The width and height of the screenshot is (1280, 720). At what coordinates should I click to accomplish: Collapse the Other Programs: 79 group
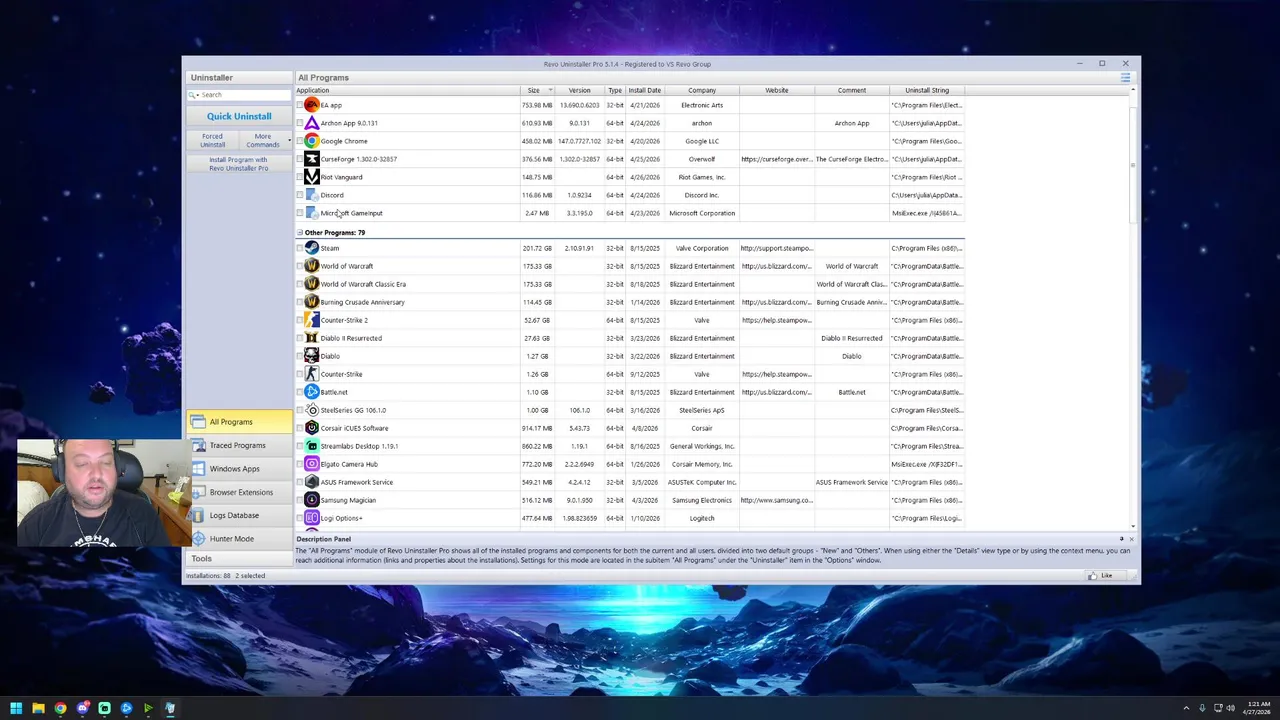(299, 232)
